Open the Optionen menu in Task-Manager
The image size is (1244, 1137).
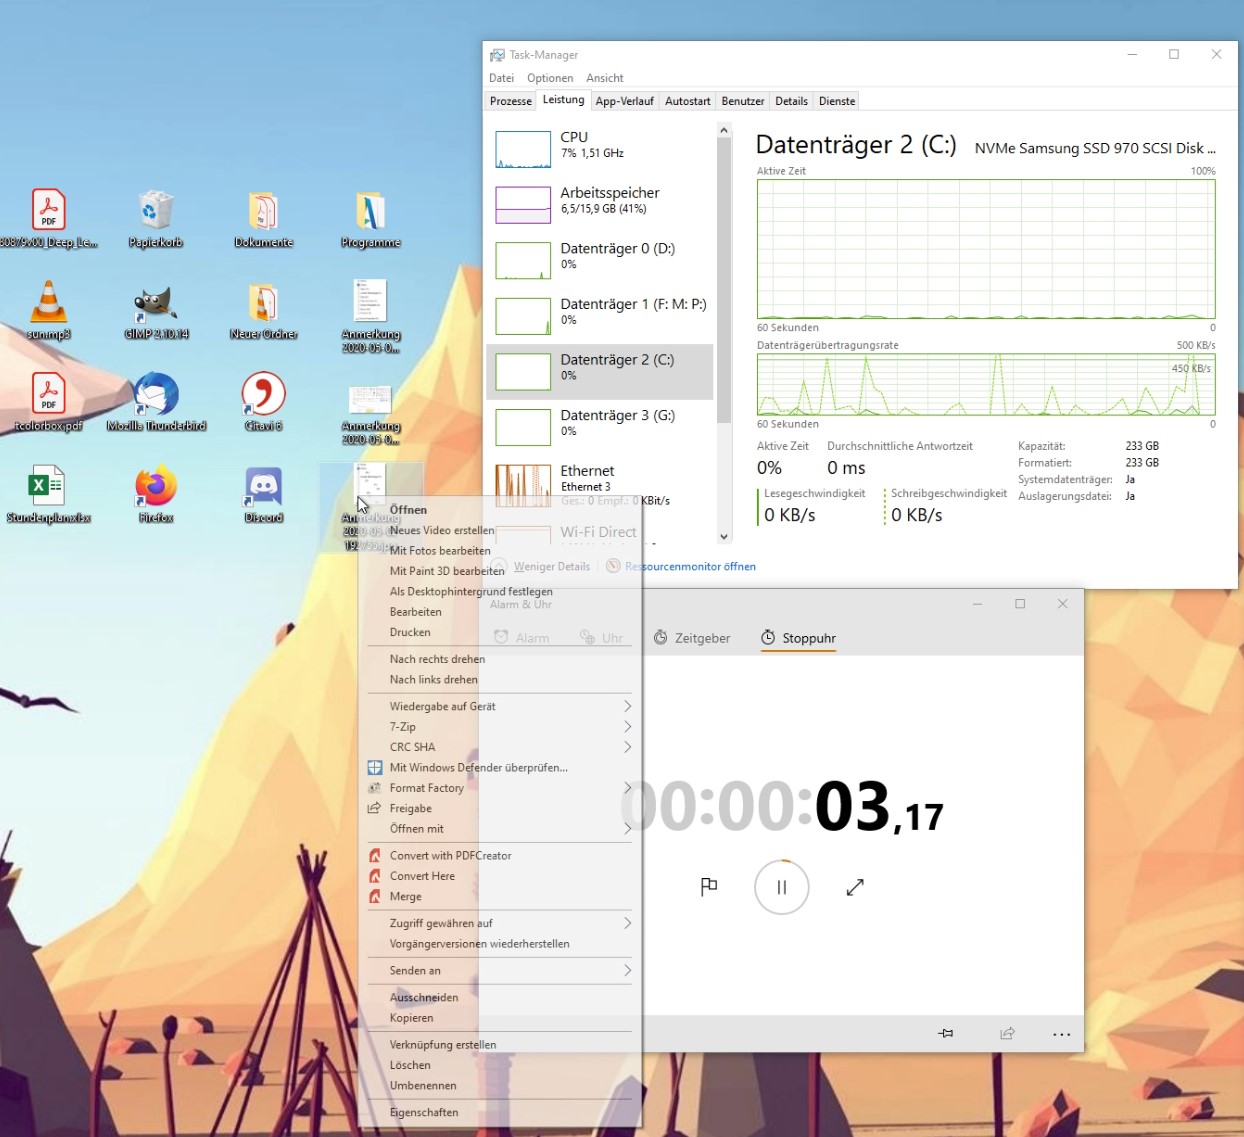coord(550,78)
